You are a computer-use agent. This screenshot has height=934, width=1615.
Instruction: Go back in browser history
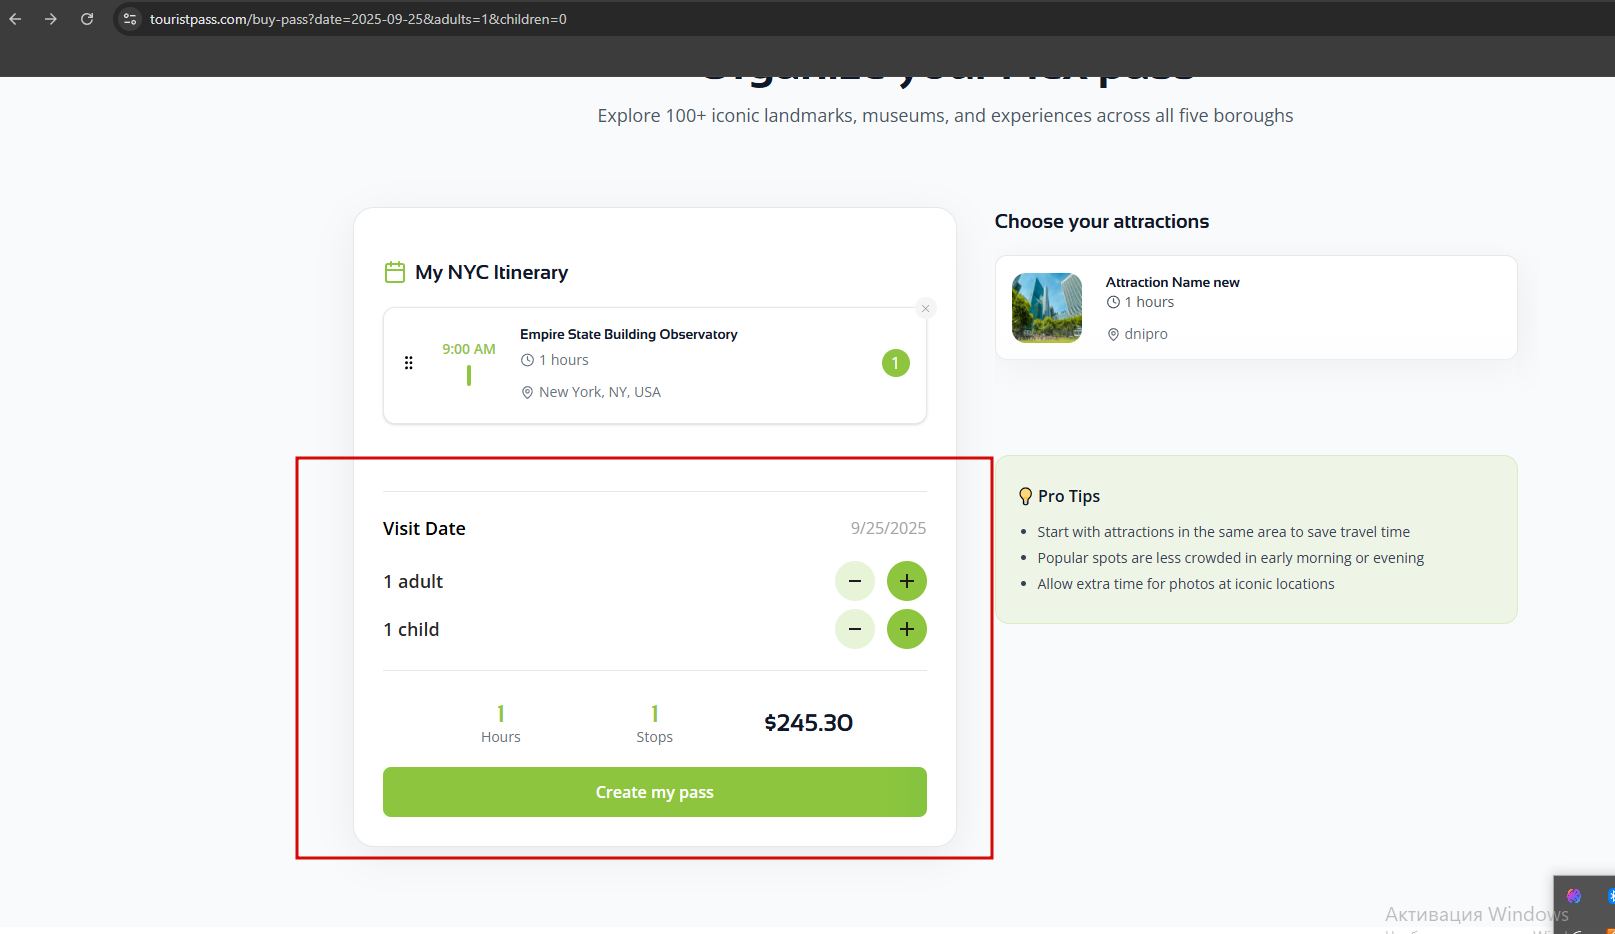pyautogui.click(x=15, y=19)
